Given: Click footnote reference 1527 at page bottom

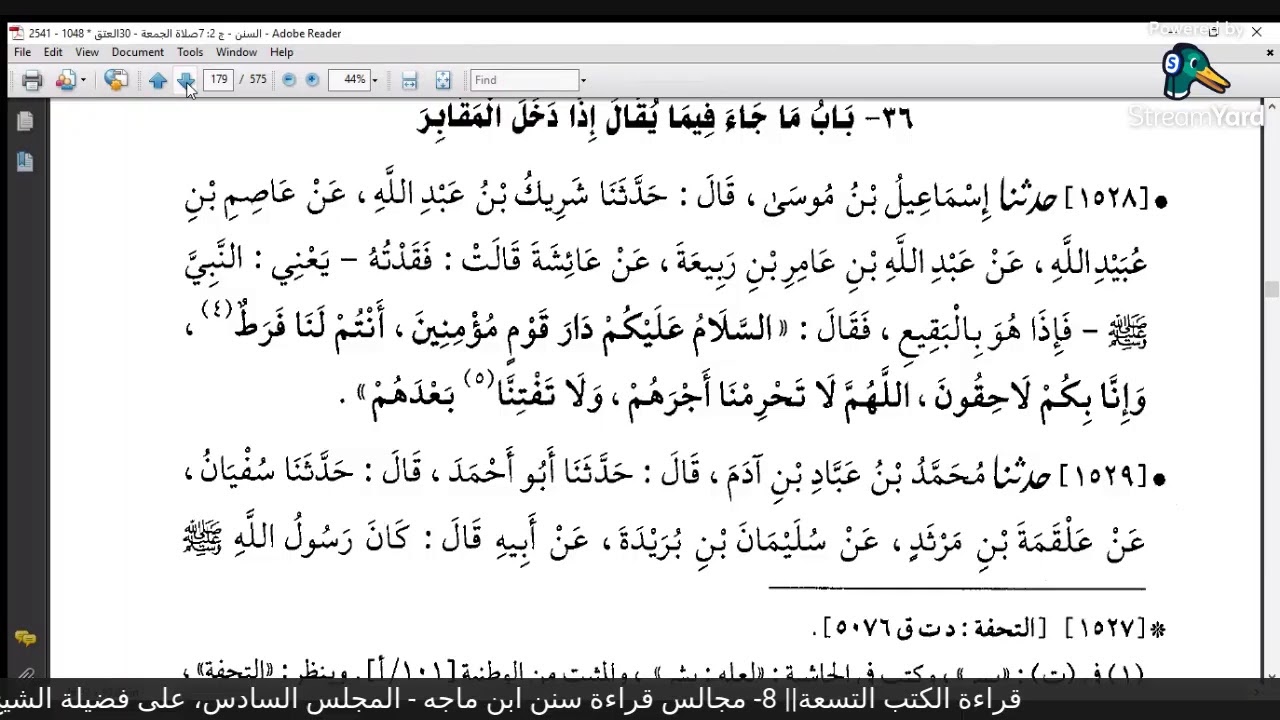Looking at the screenshot, I should point(1105,628).
